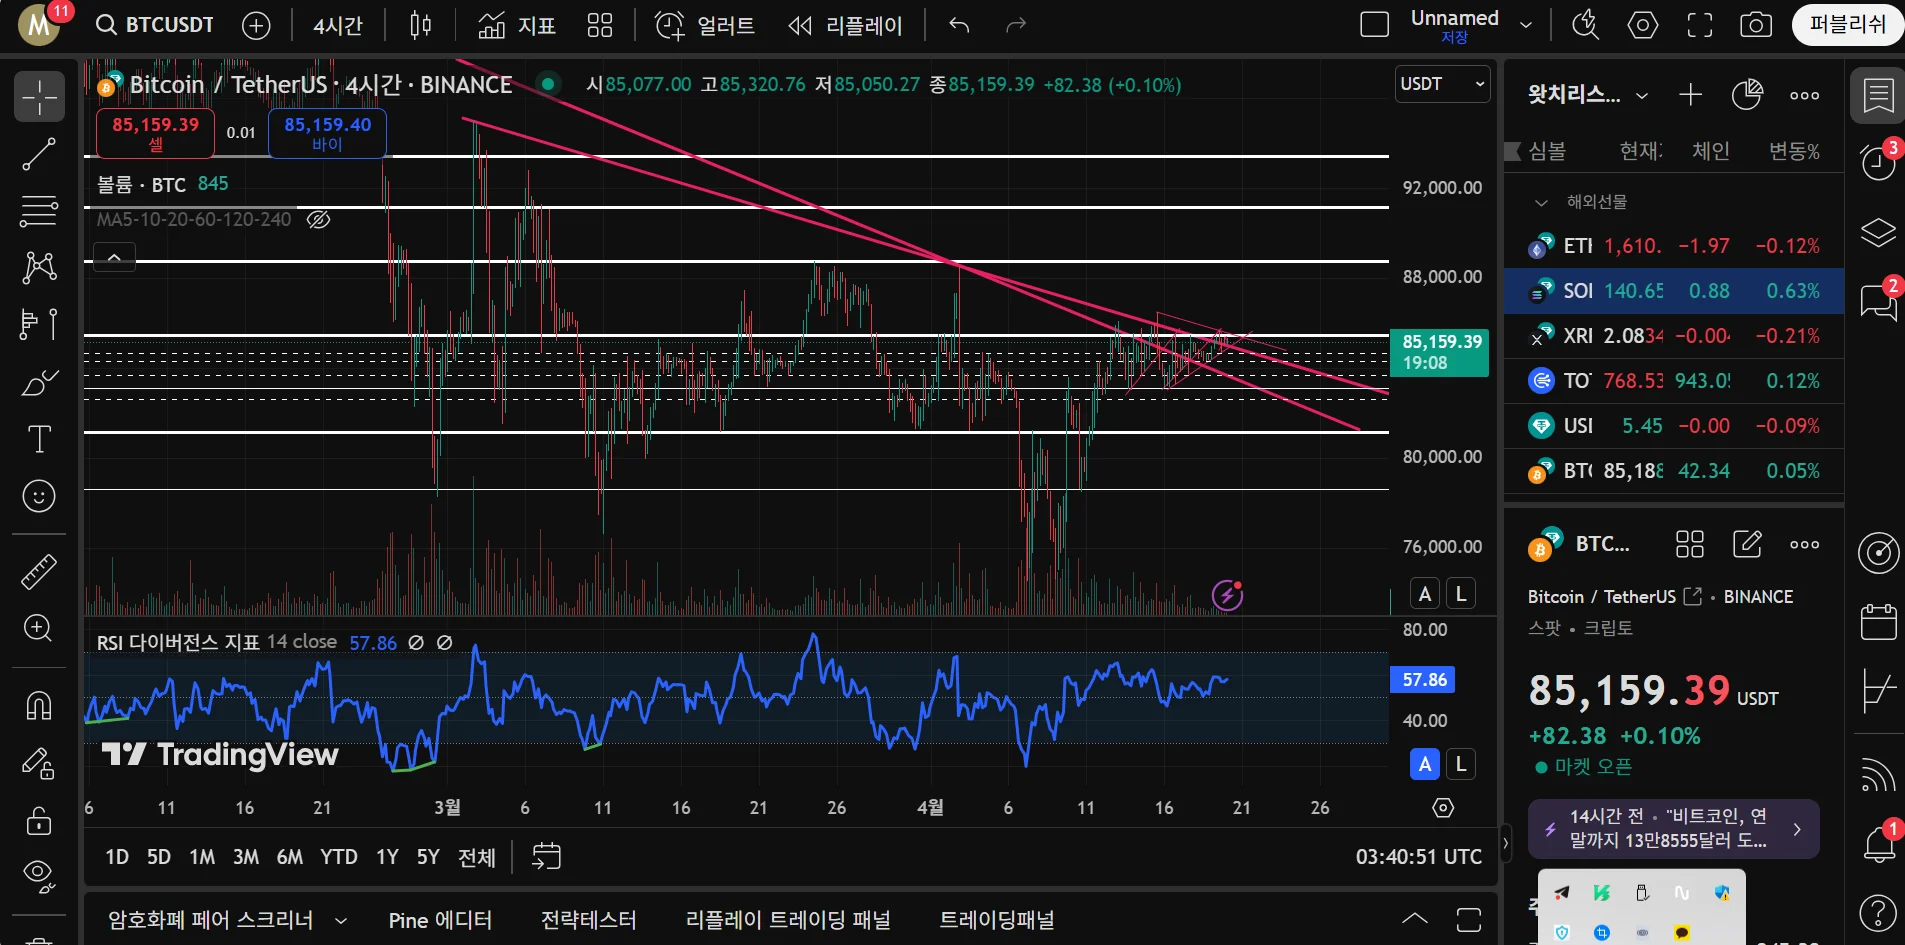This screenshot has width=1905, height=945.
Task: Open the forecasting and position tools
Action: 39,324
